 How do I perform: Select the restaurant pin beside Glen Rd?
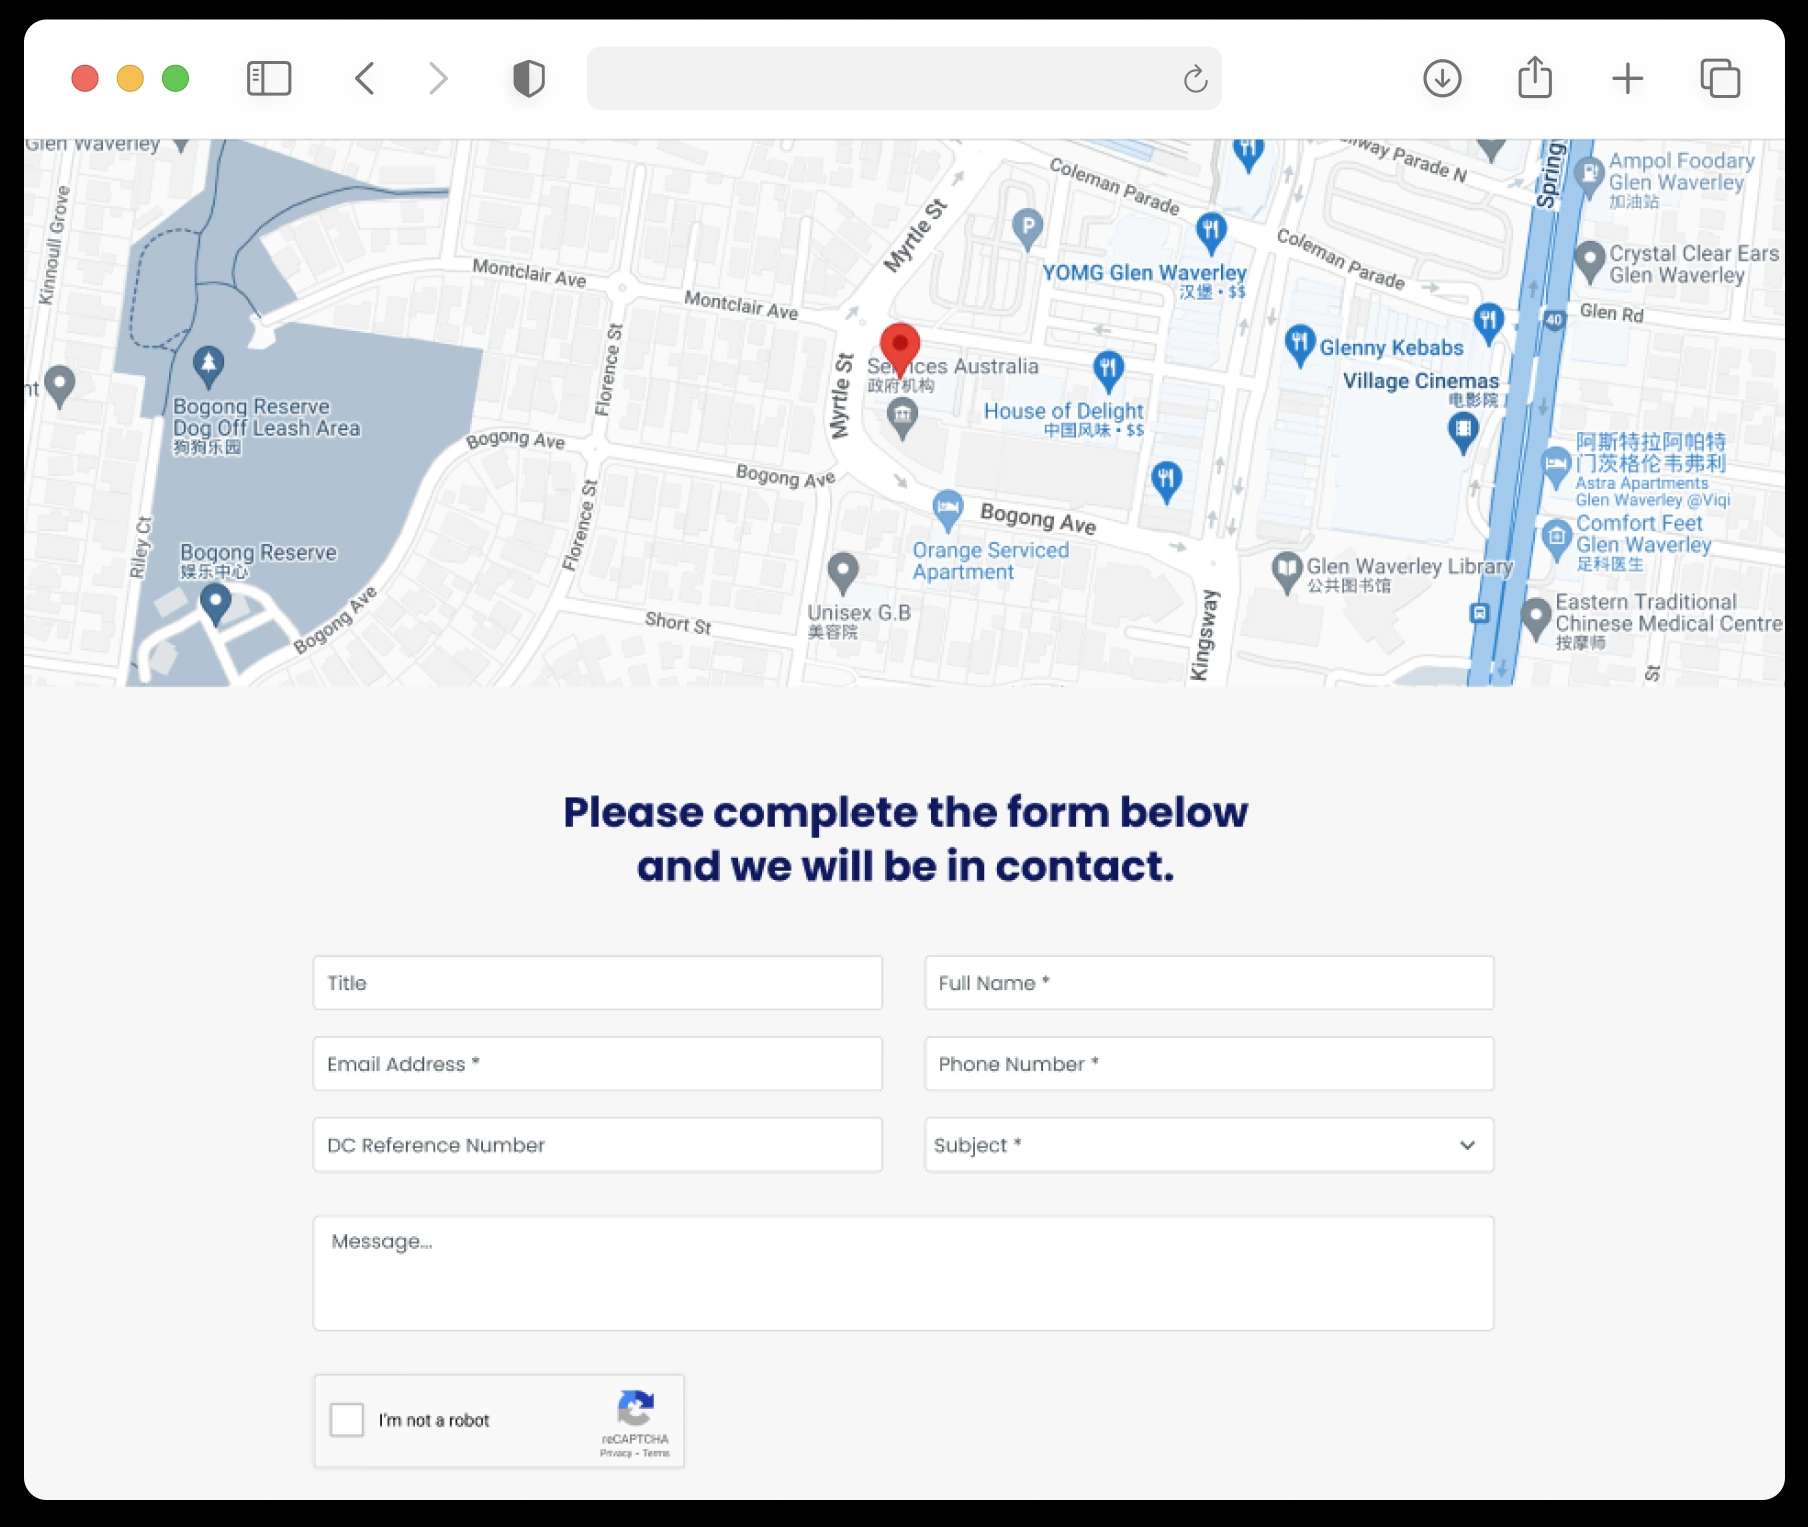coord(1489,324)
